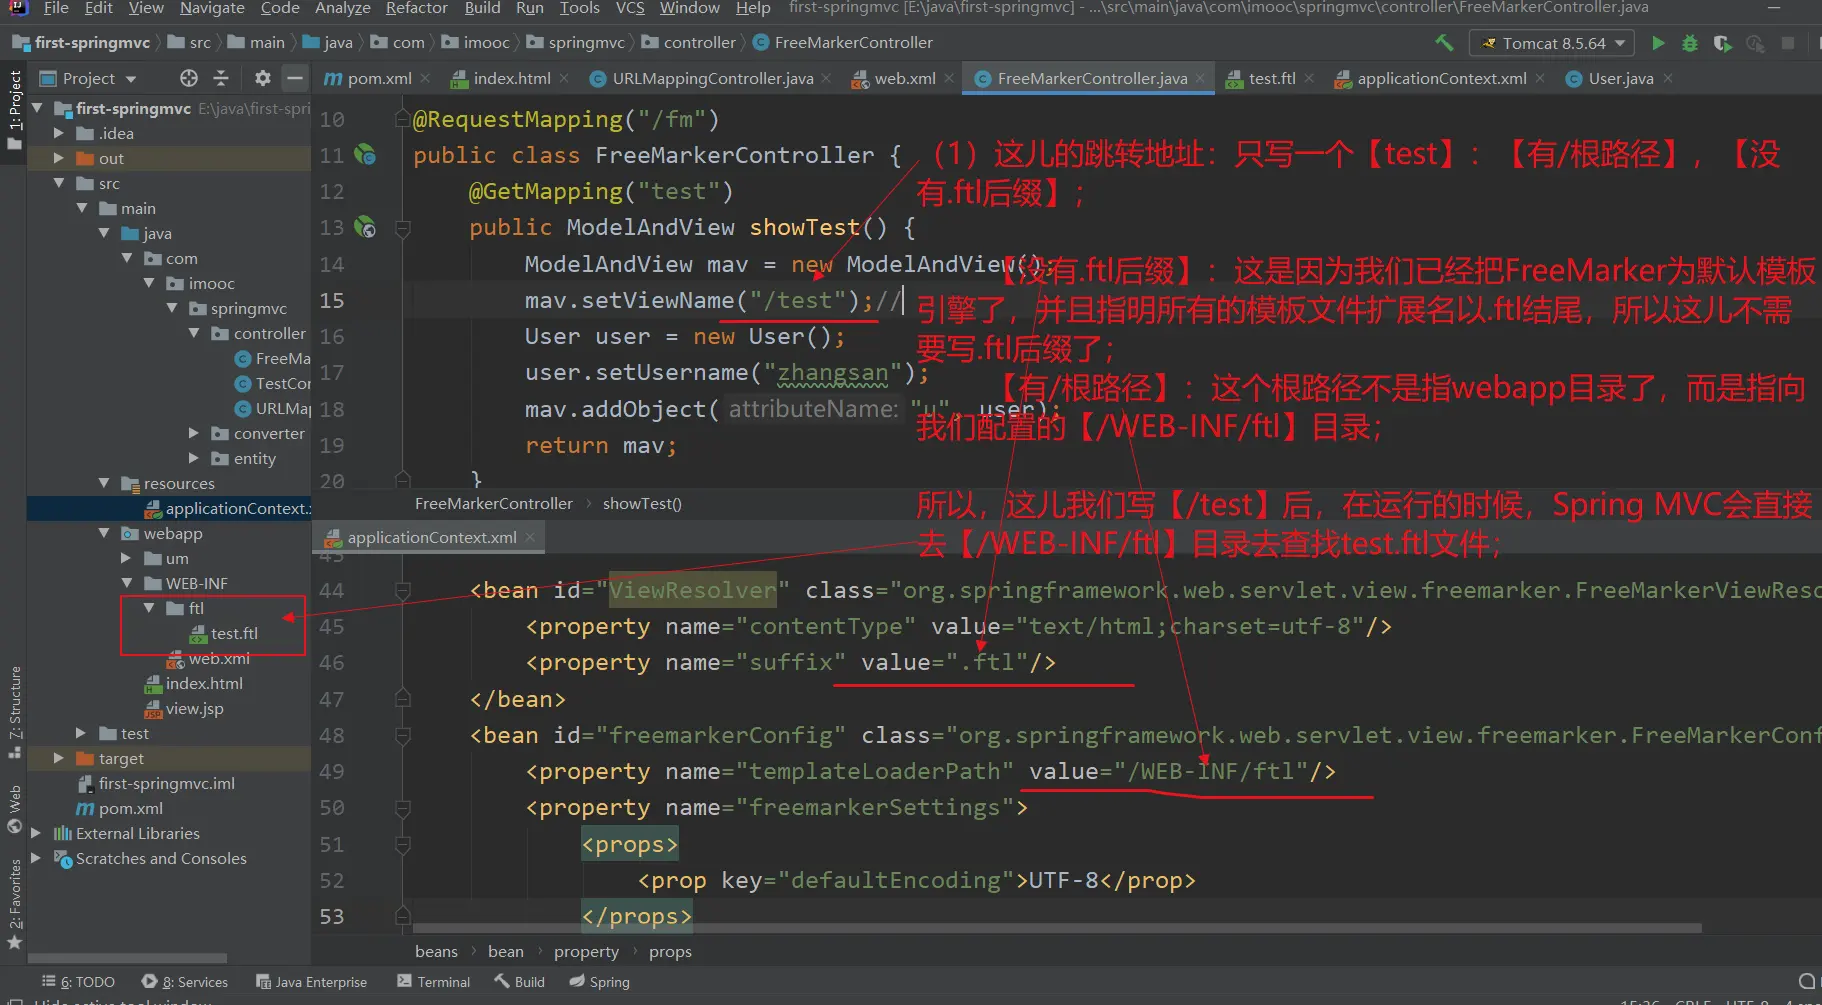
Task: Click the collapse all icon in Project panel
Action: click(221, 78)
